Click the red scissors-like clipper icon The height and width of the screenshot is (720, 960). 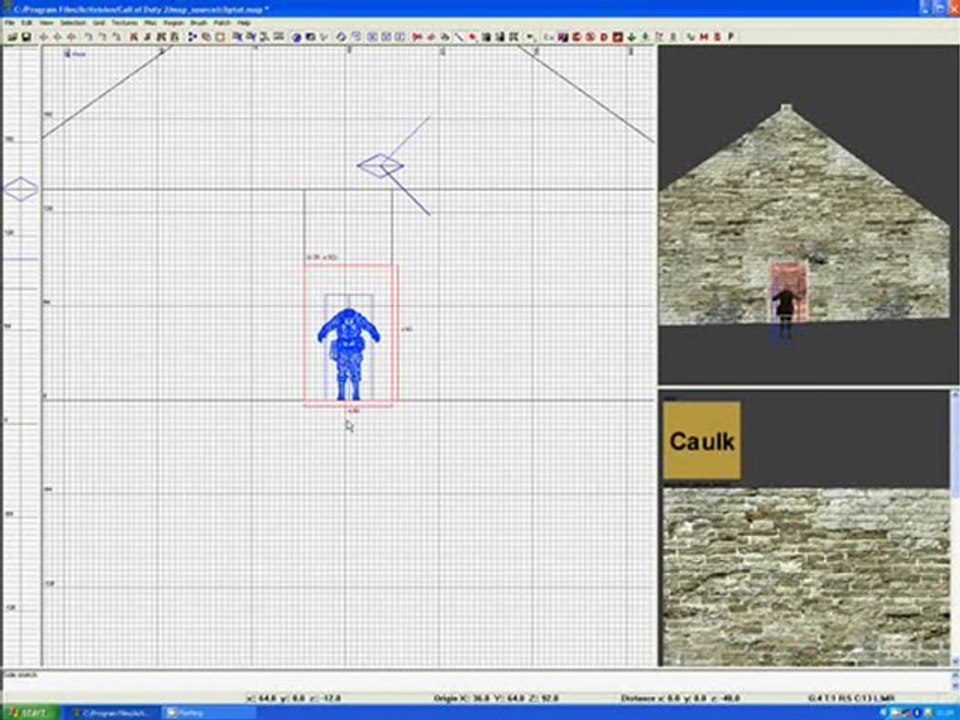pos(417,37)
